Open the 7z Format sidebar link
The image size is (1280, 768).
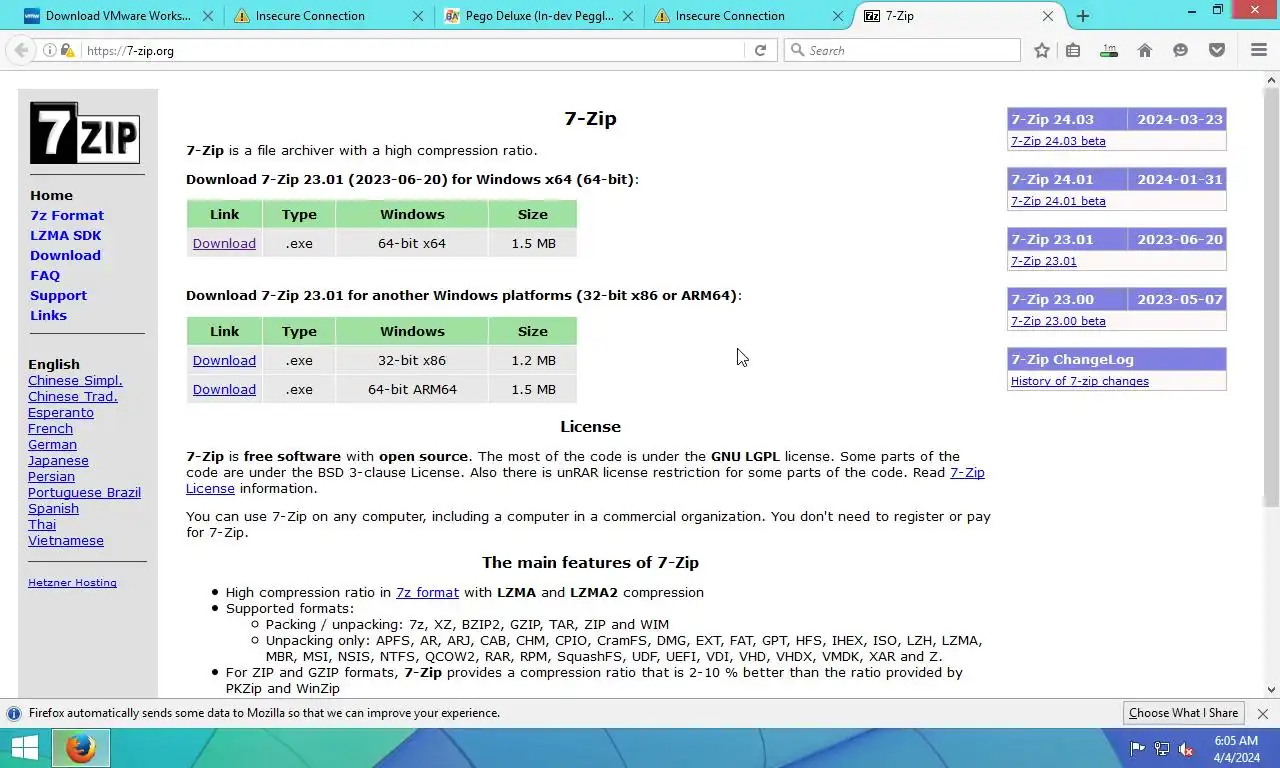coord(67,215)
